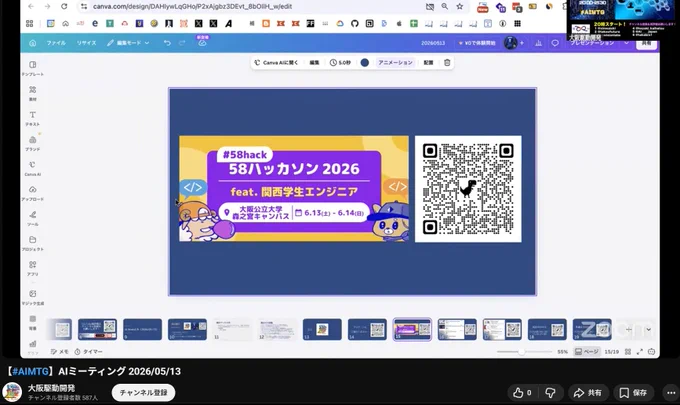Expand the プレゼンテーション present dropdown arrow
The height and width of the screenshot is (405, 680).
click(x=626, y=43)
